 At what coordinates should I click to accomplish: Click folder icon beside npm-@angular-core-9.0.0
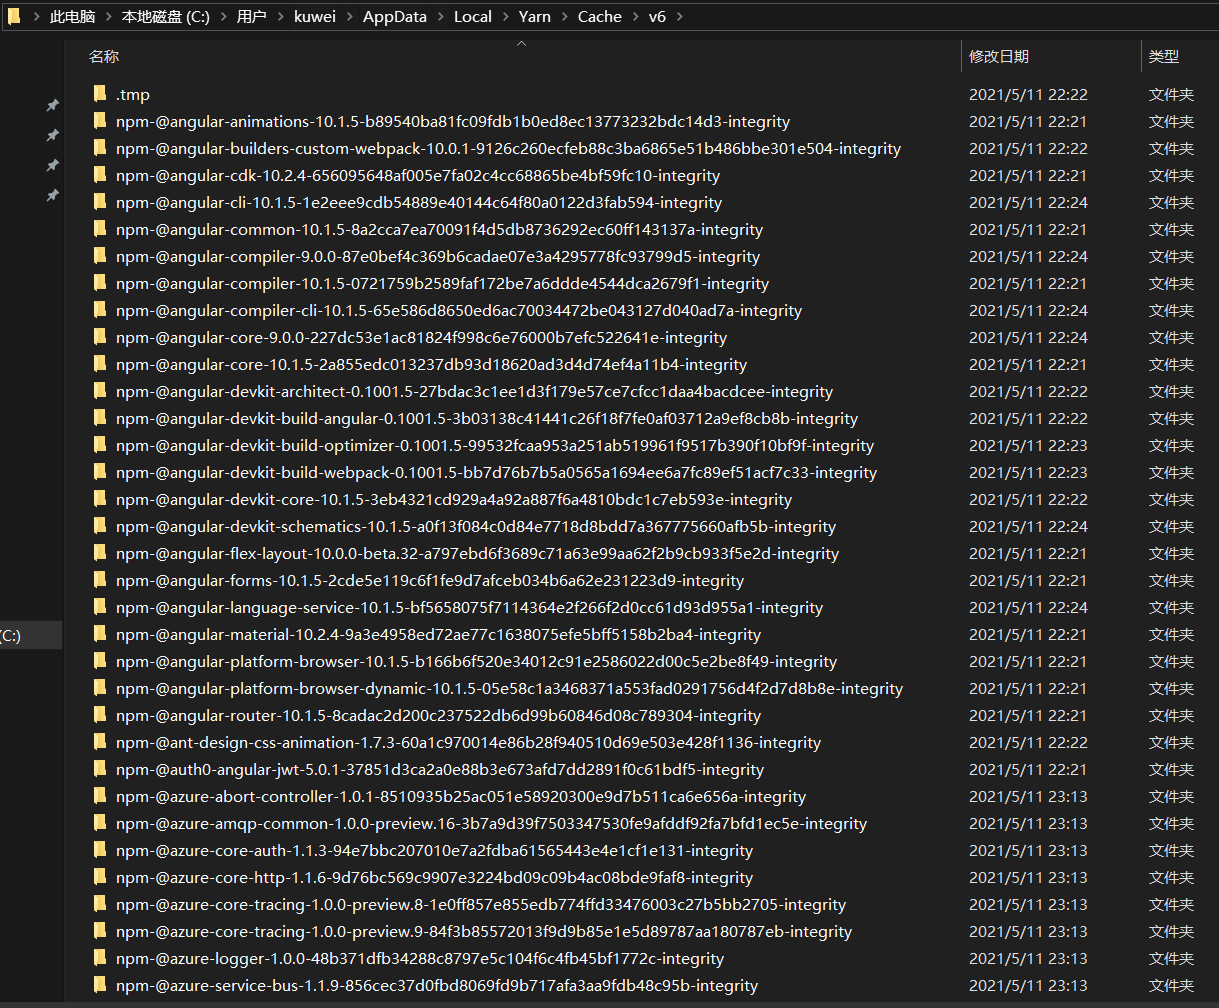tap(99, 337)
